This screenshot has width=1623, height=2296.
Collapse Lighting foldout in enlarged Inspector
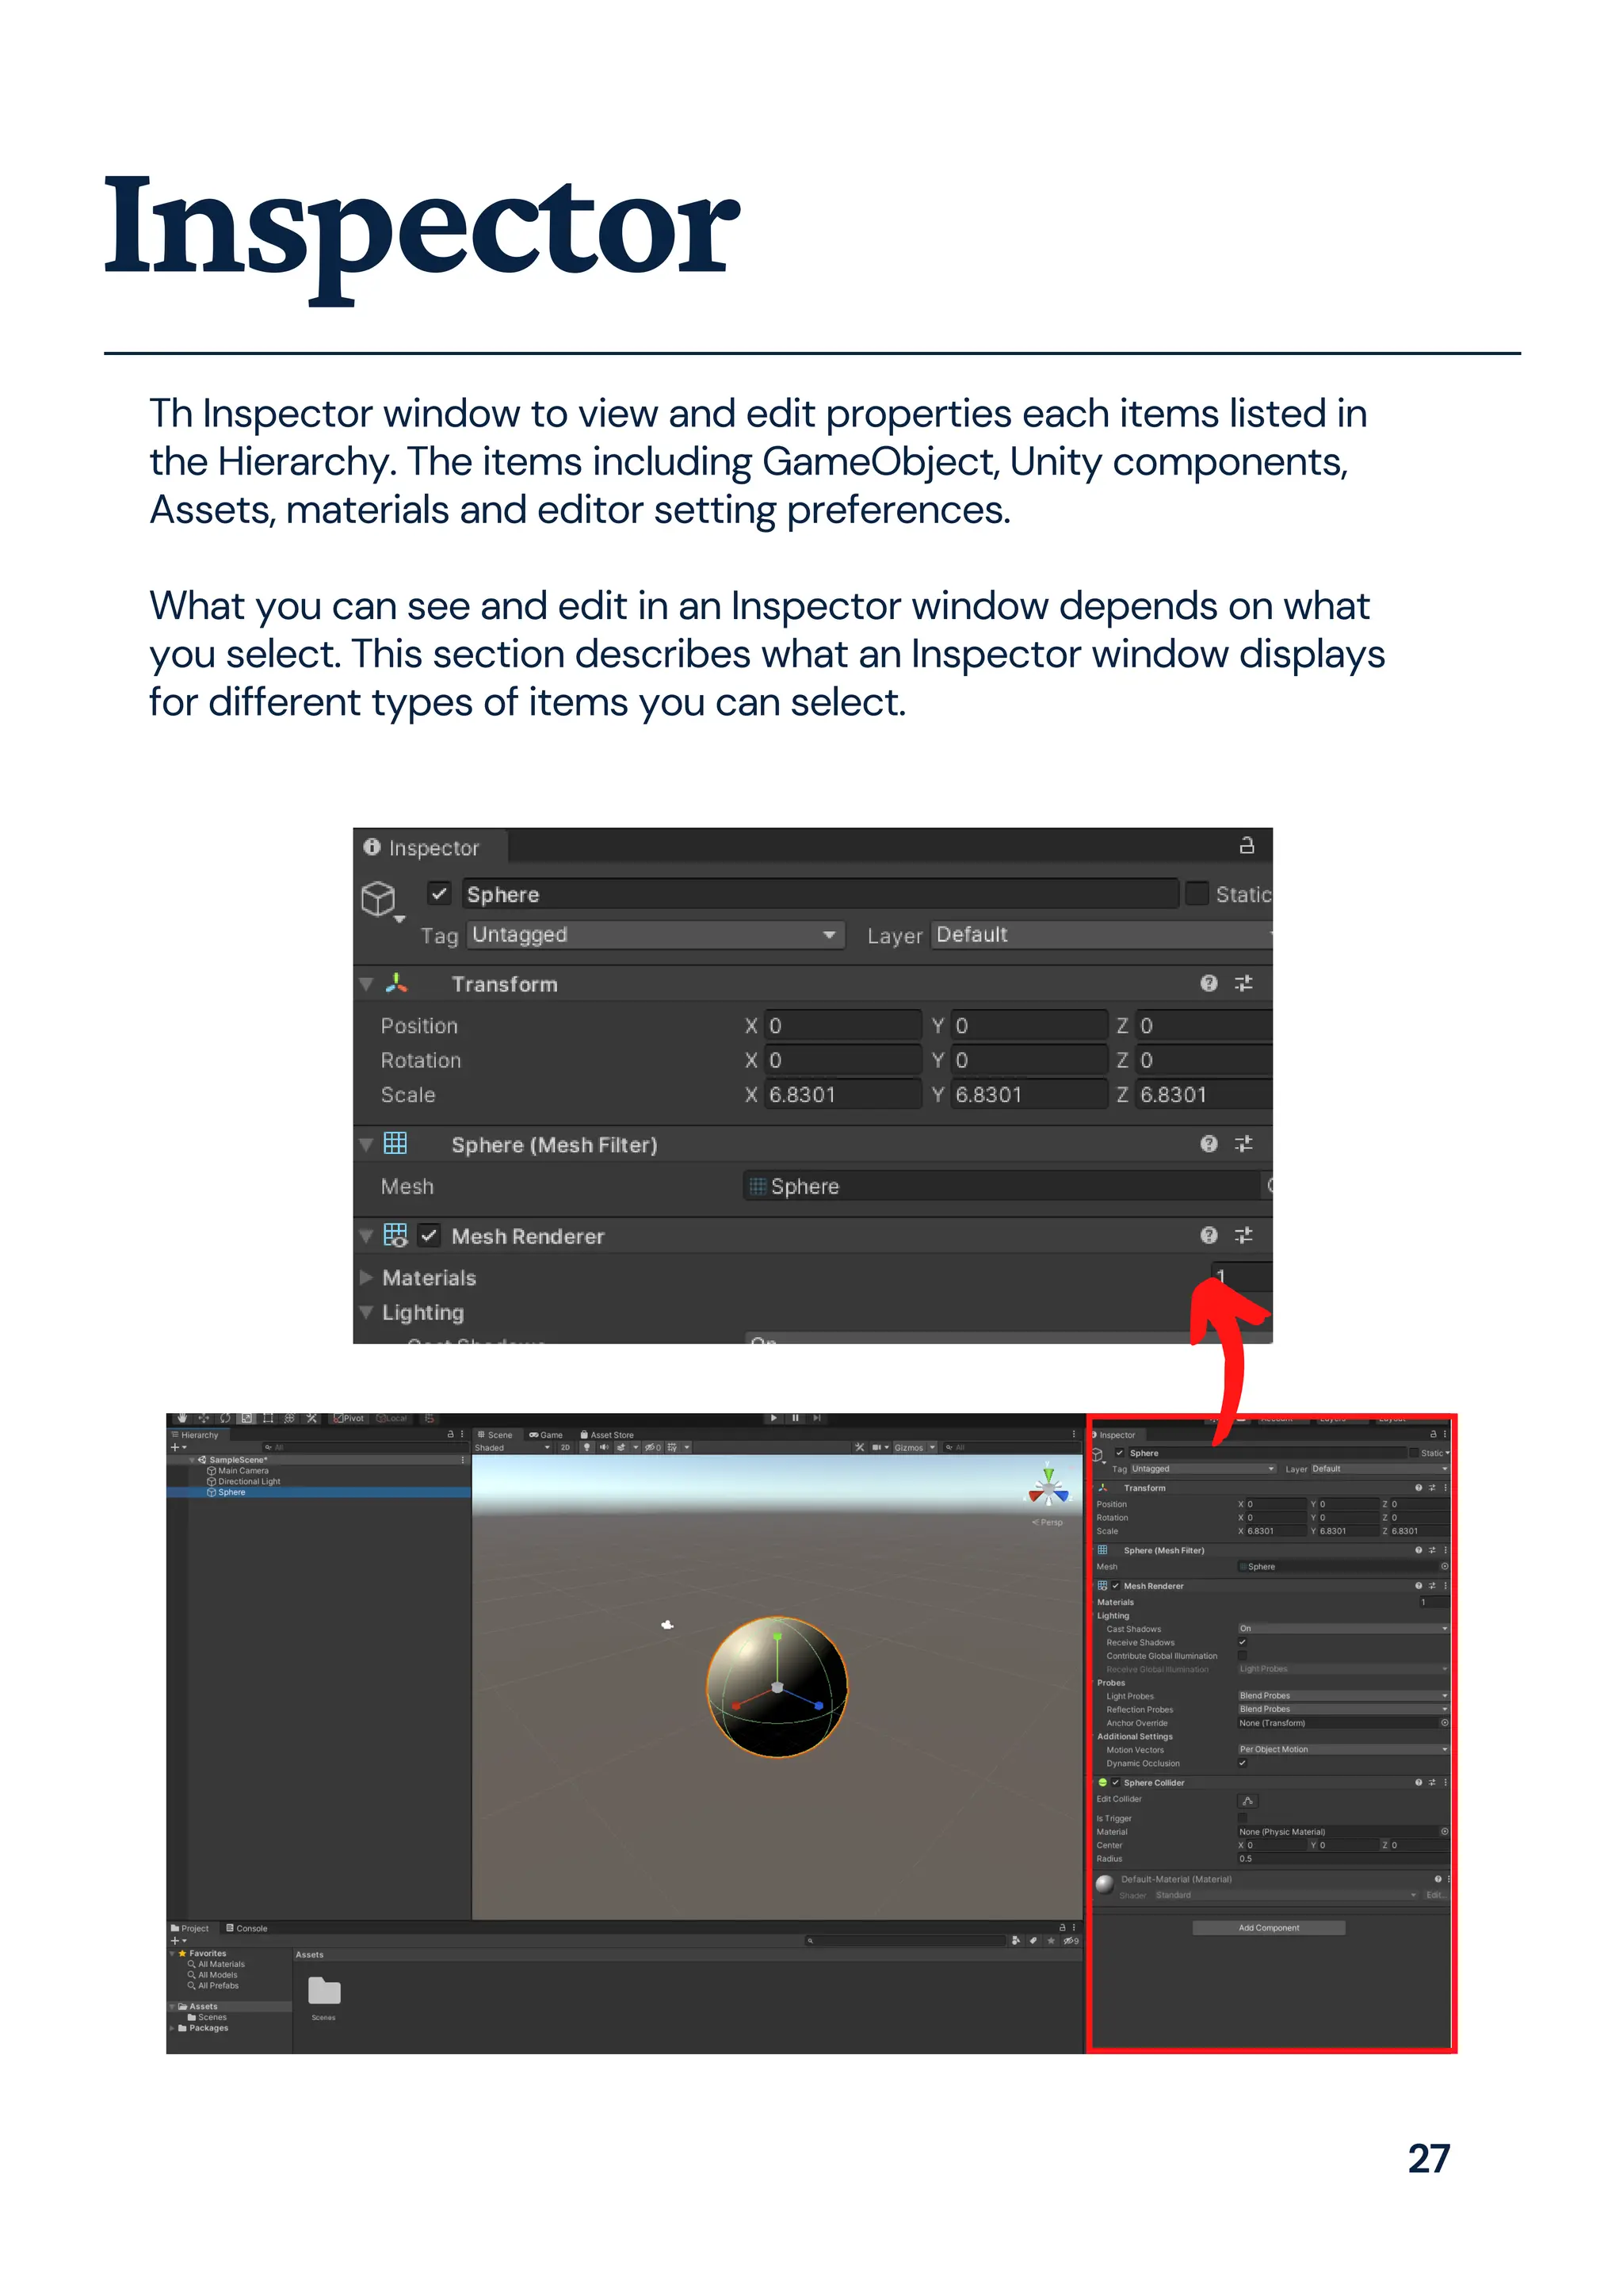[x=366, y=1312]
